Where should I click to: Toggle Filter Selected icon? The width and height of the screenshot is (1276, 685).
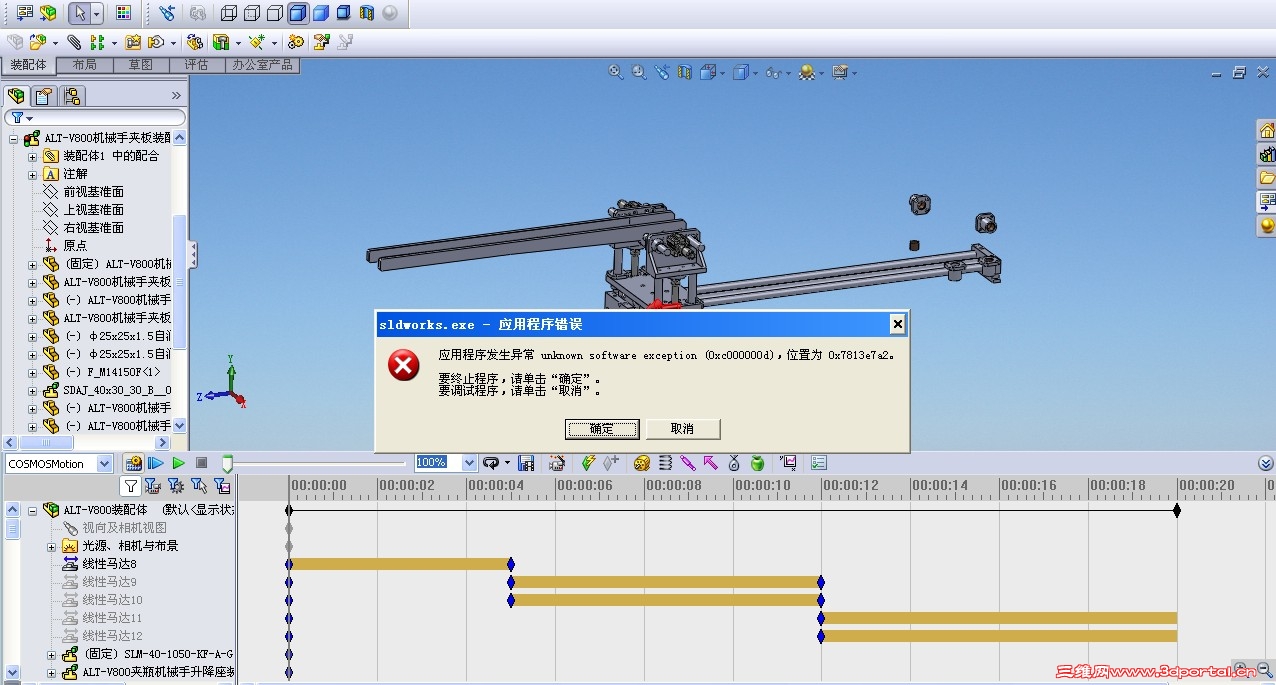coord(198,486)
